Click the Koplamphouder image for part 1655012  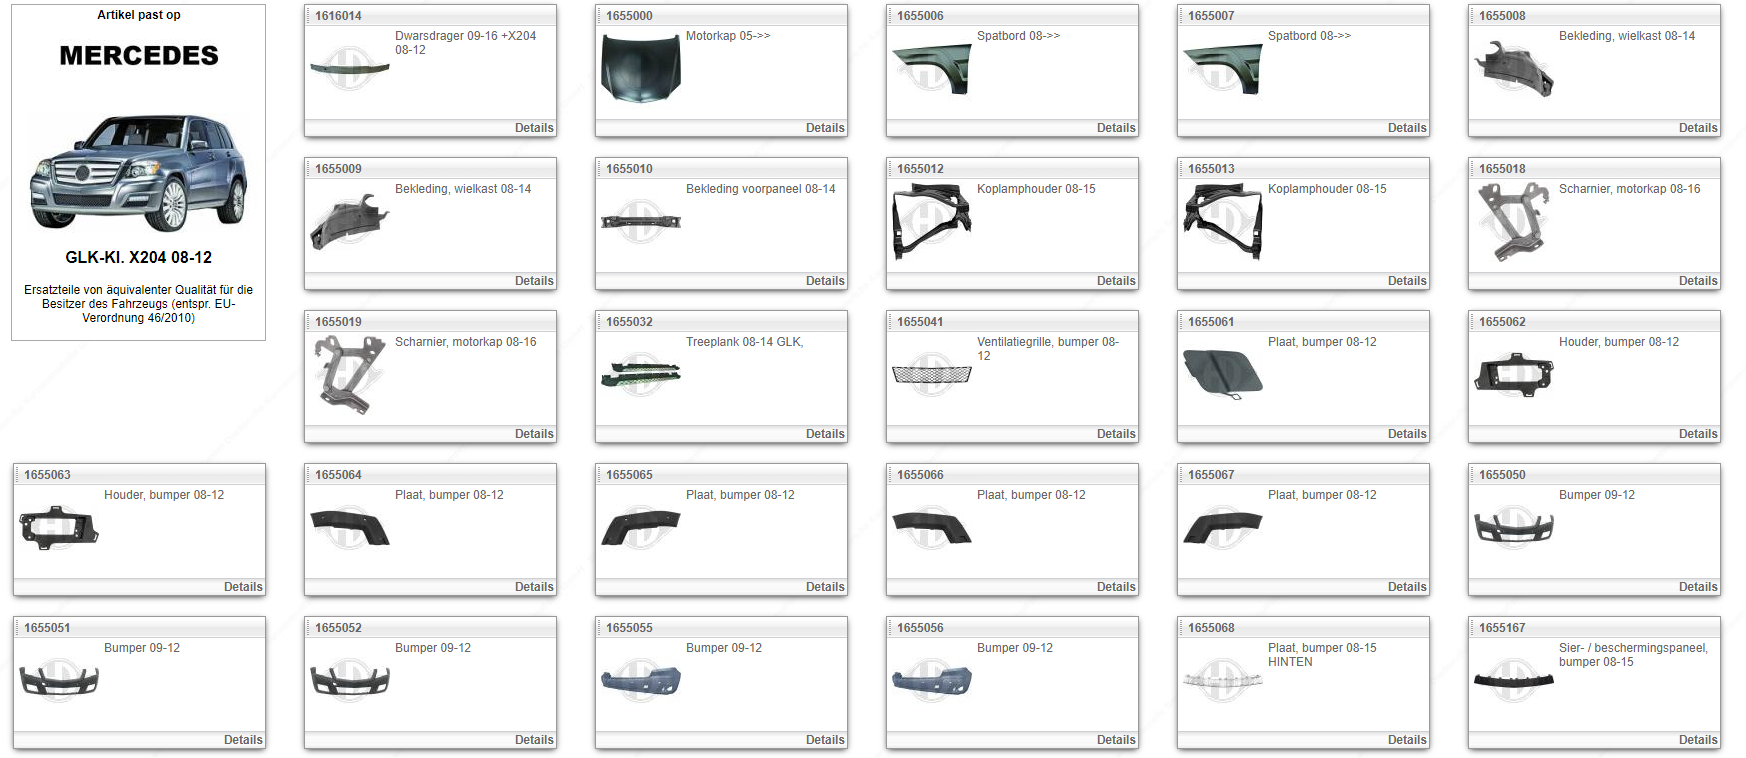click(x=931, y=222)
